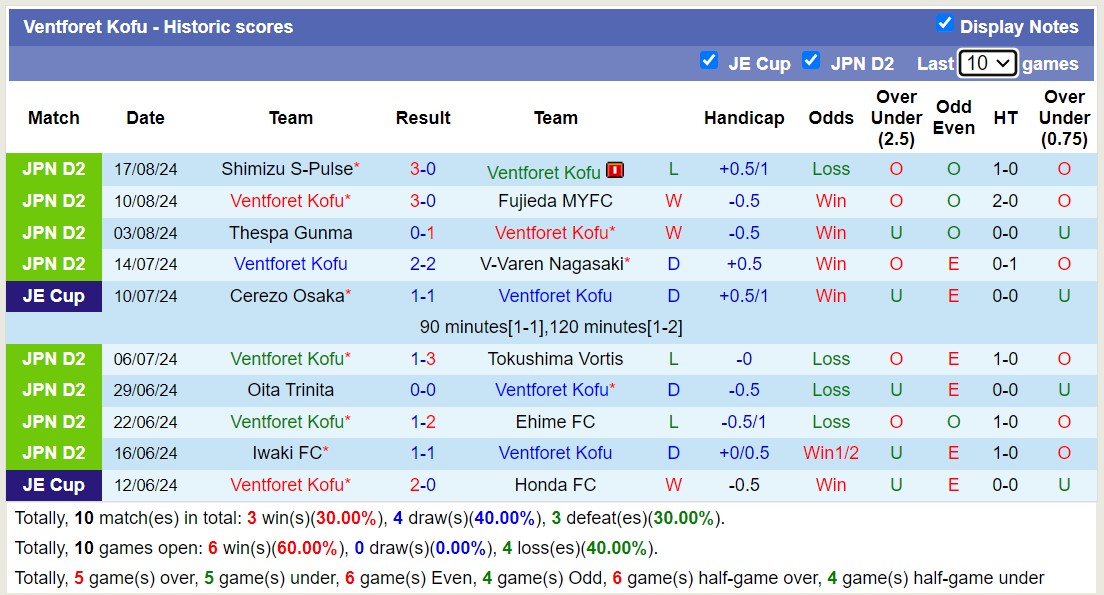Select the JPN D2 badge on the Ehime FC row
The image size is (1104, 595).
[x=54, y=421]
